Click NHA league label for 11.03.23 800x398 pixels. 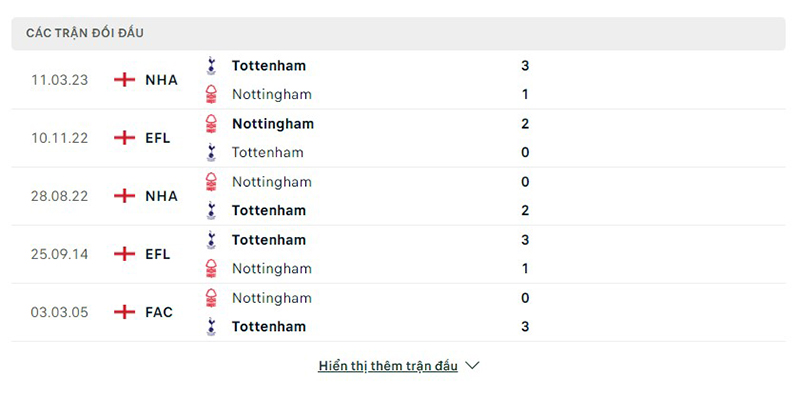tap(161, 80)
